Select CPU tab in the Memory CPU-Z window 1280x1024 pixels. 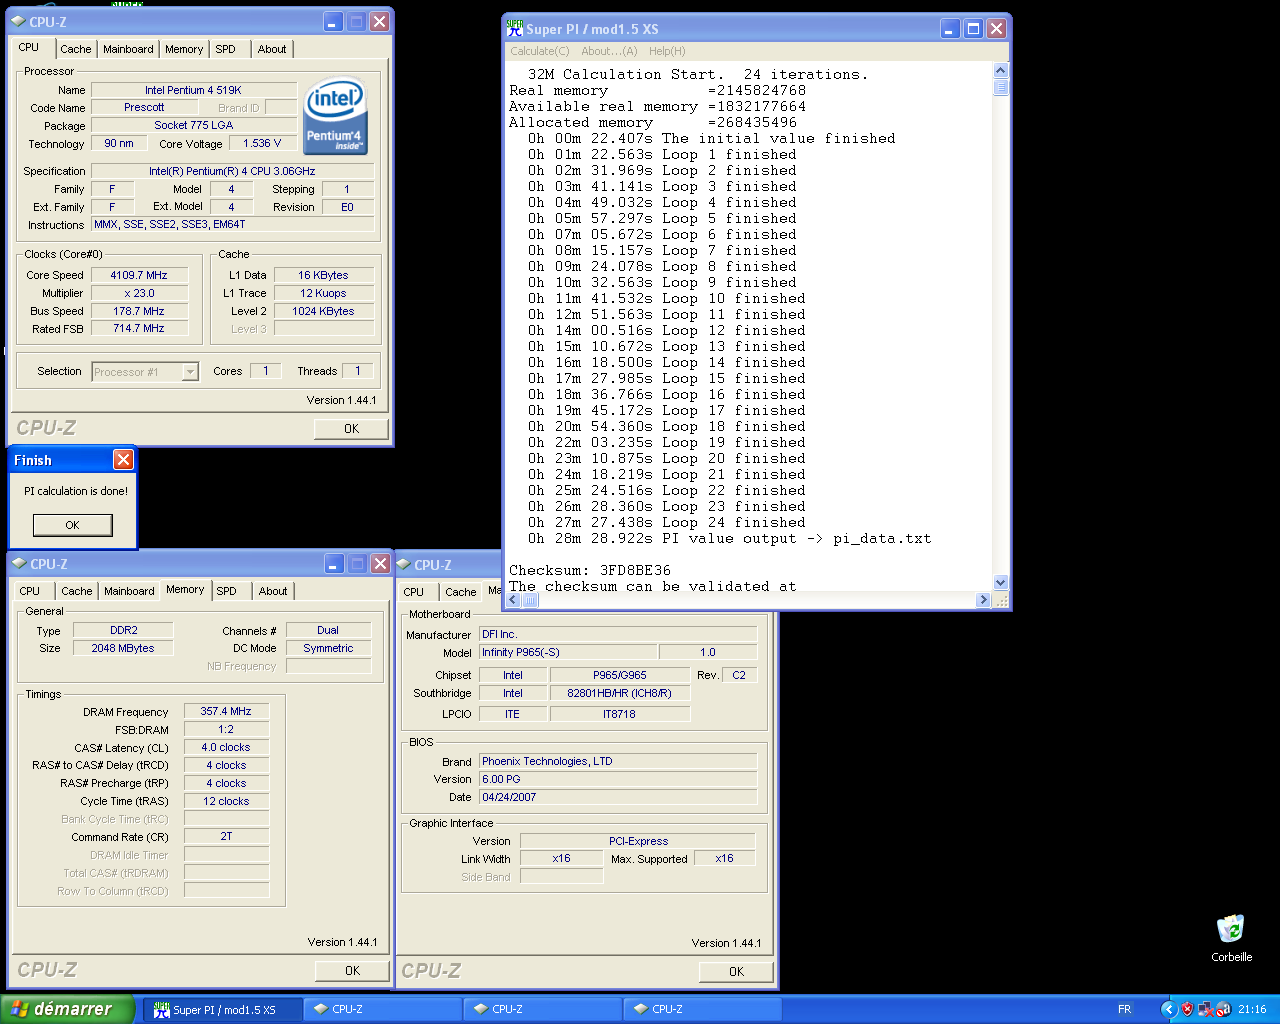pos(30,591)
